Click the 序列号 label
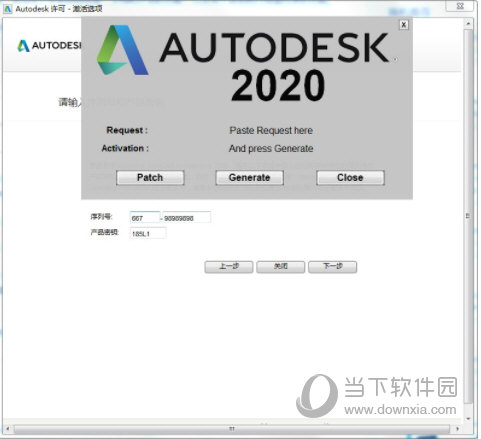 click(101, 217)
